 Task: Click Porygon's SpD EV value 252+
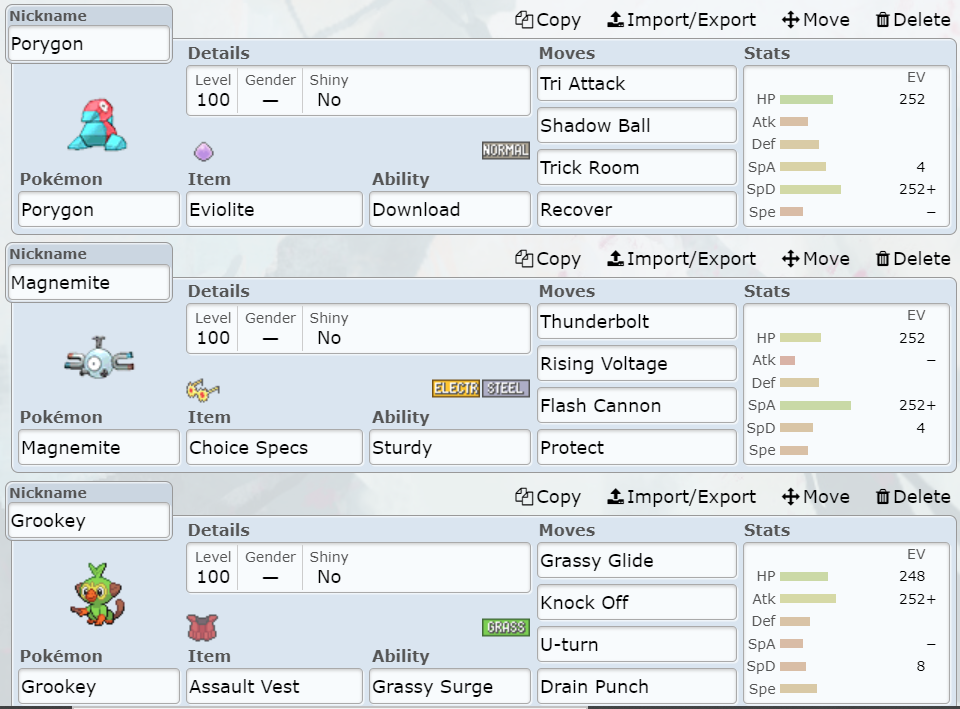pos(917,189)
